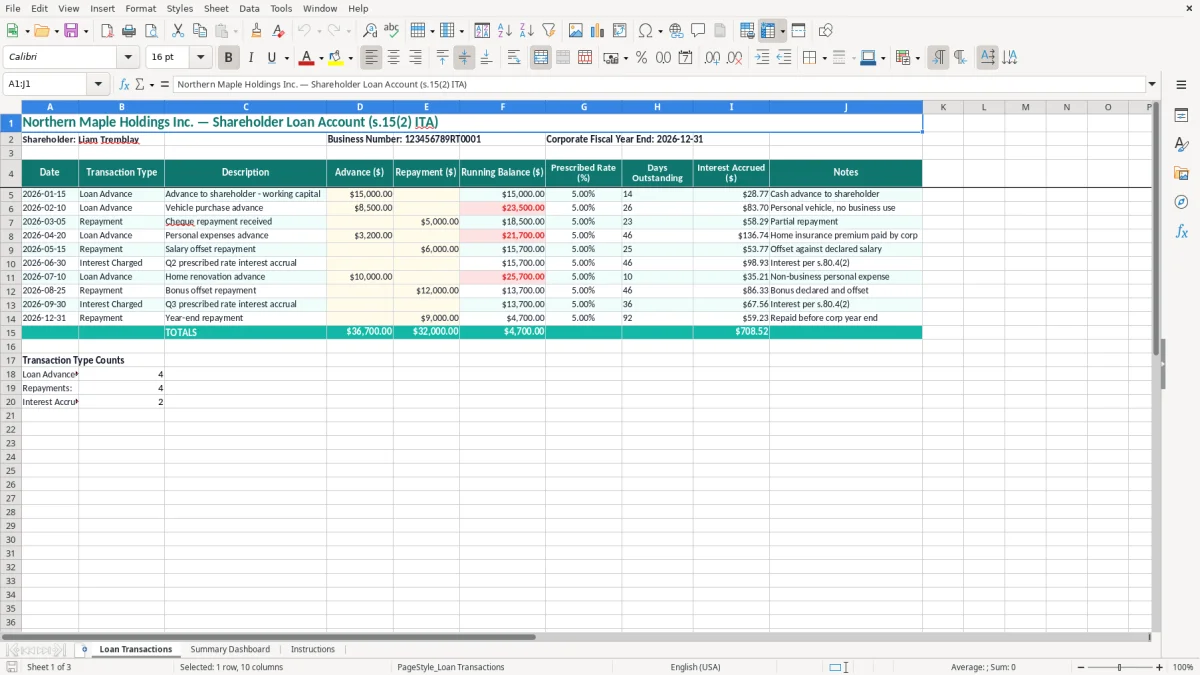Open sidebar Navigator panel
The height and width of the screenshot is (675, 1200).
click(x=1181, y=202)
